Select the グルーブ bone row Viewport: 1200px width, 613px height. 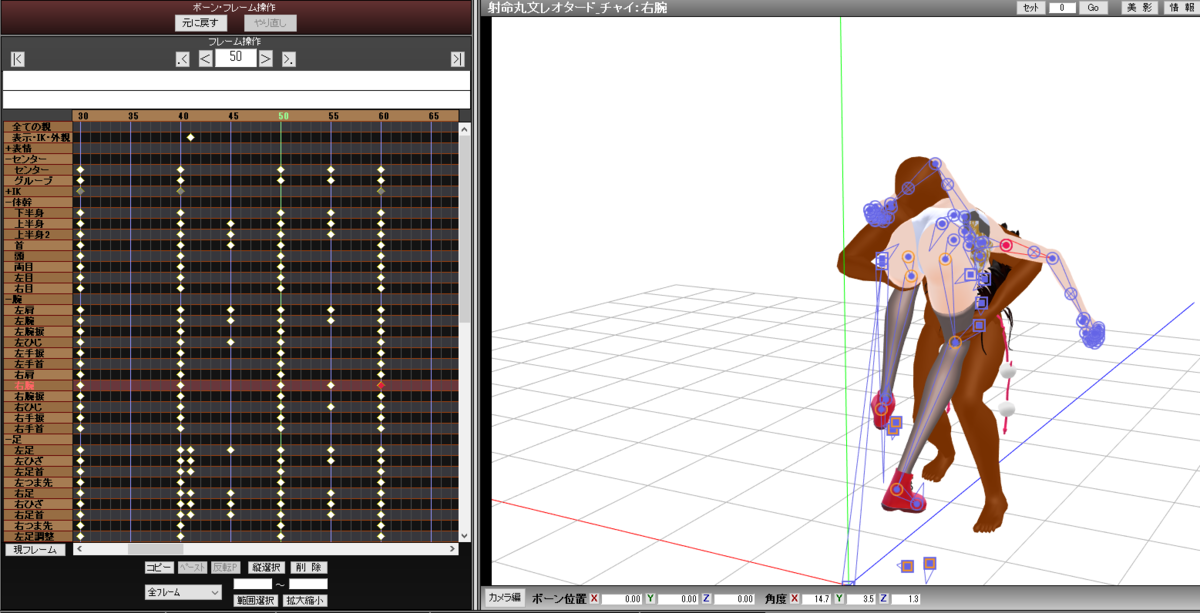click(x=37, y=180)
